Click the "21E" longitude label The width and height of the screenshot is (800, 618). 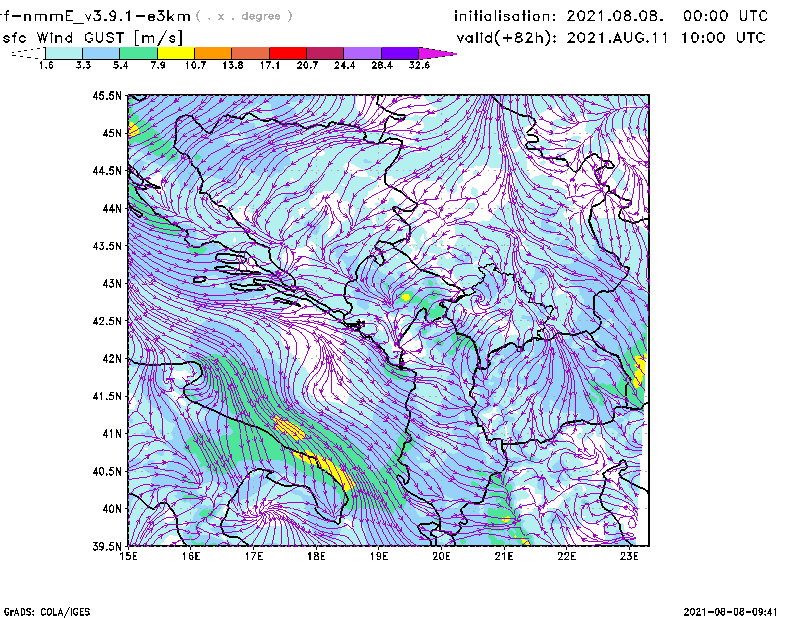[x=504, y=556]
